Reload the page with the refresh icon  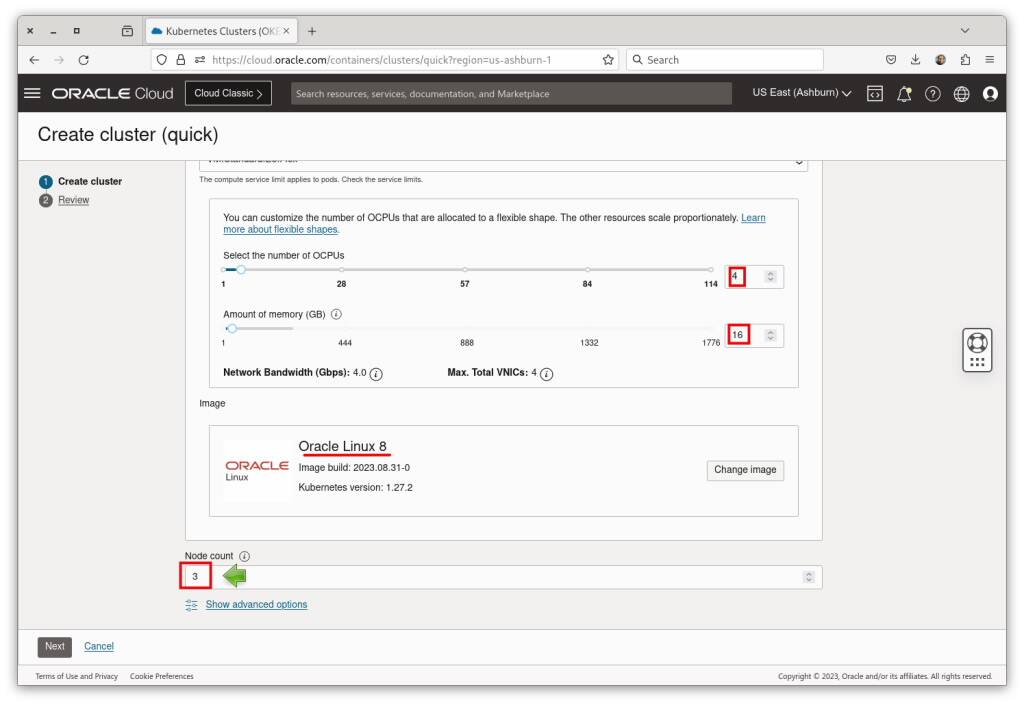(x=84, y=60)
